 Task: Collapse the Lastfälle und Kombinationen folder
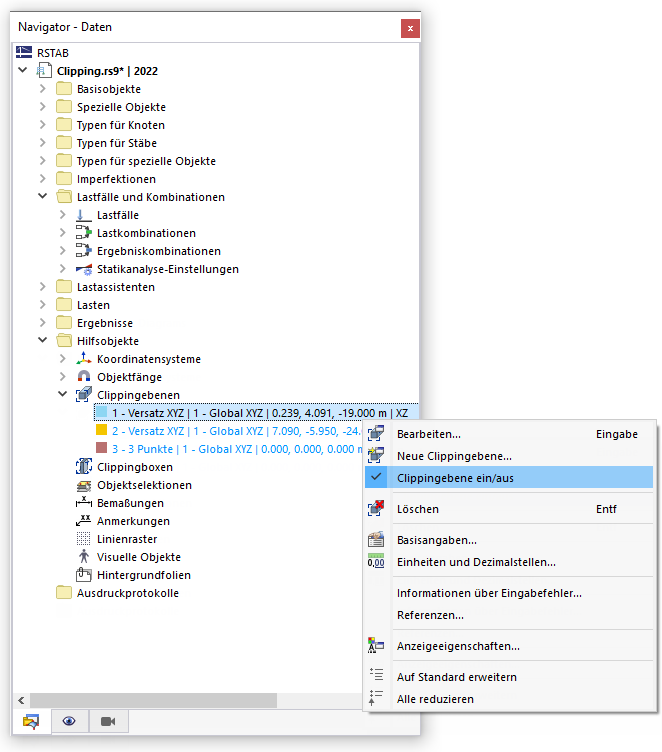tap(42, 197)
